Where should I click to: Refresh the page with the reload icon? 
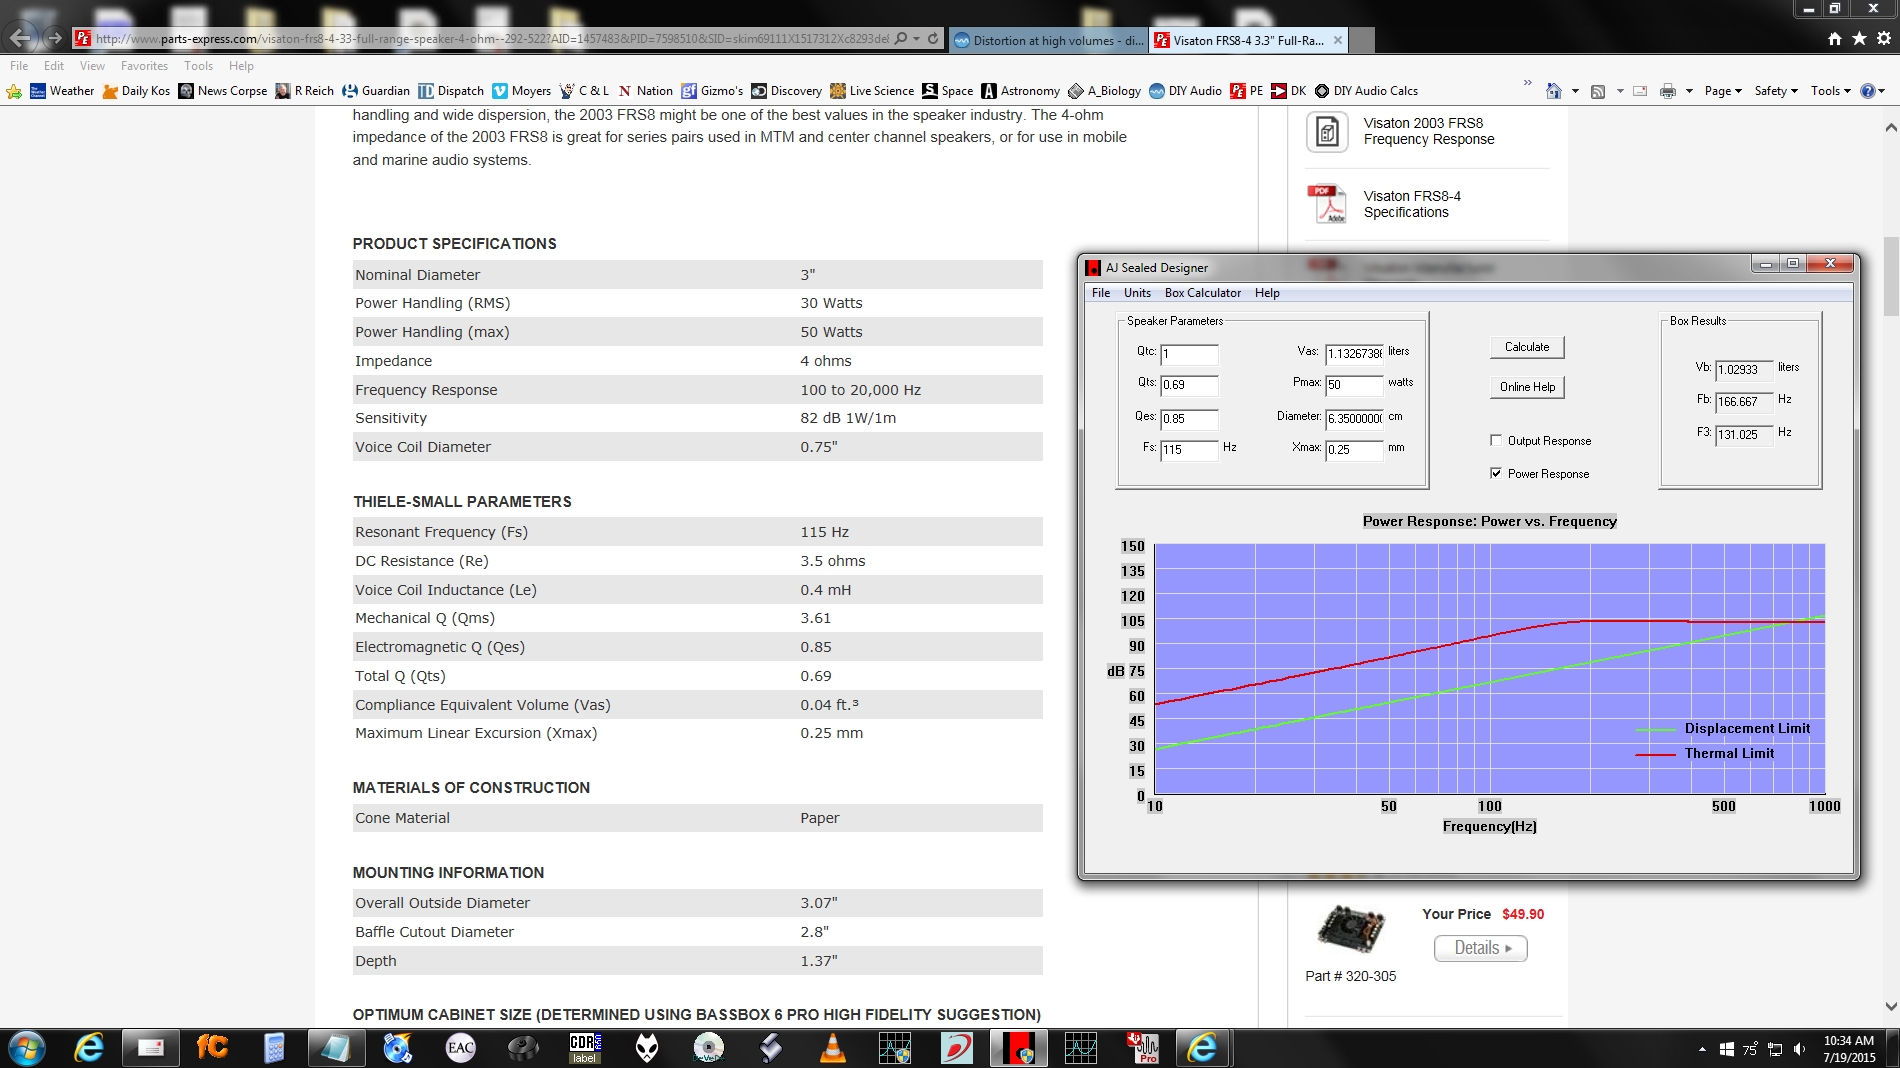click(x=933, y=38)
